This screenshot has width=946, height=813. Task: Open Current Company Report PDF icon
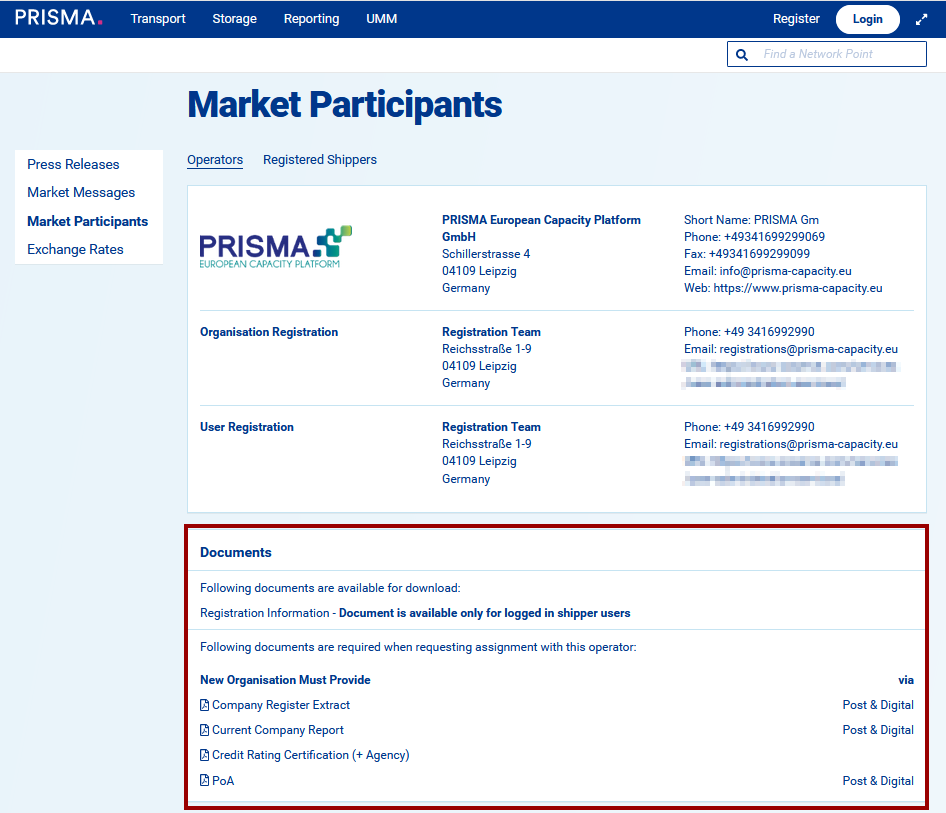pyautogui.click(x=205, y=730)
